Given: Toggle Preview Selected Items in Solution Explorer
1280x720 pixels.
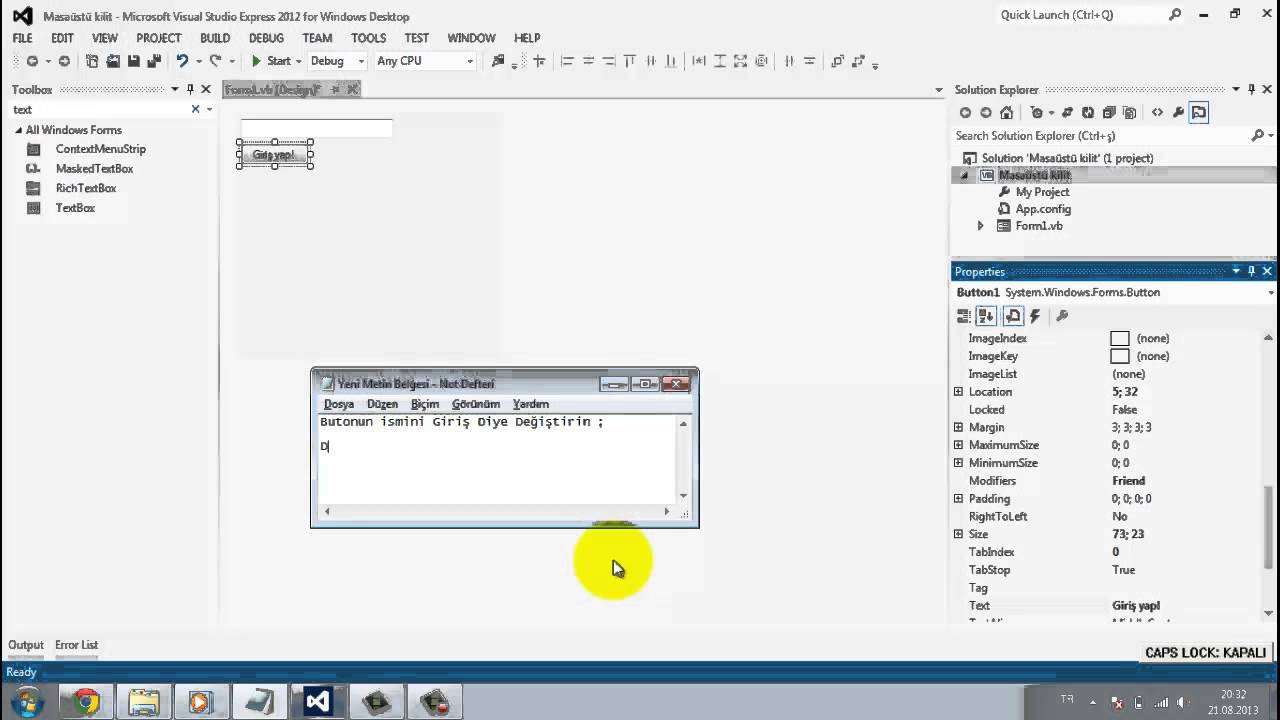Looking at the screenshot, I should (x=1199, y=113).
